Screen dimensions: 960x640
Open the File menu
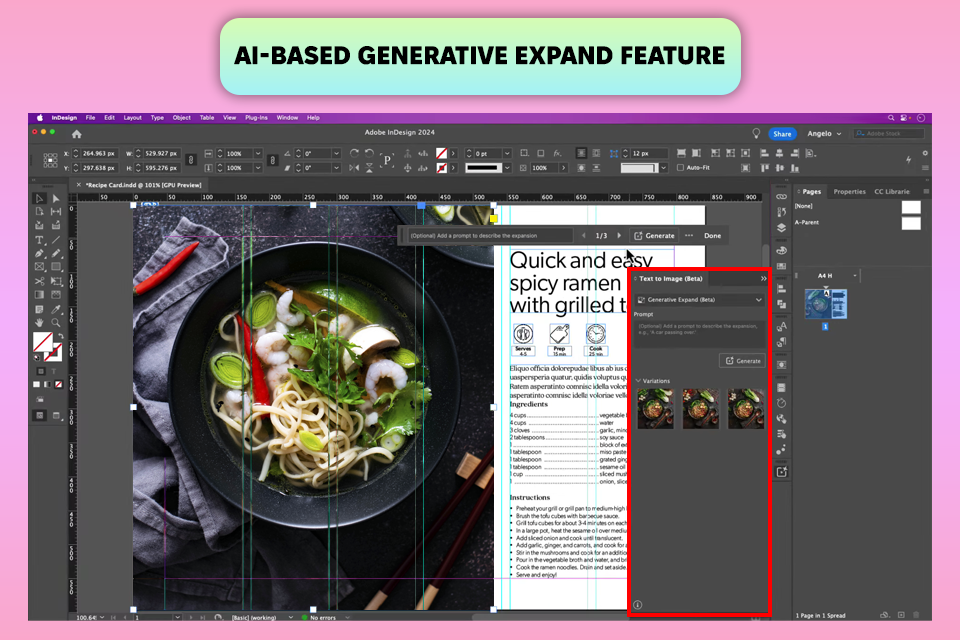(x=91, y=118)
